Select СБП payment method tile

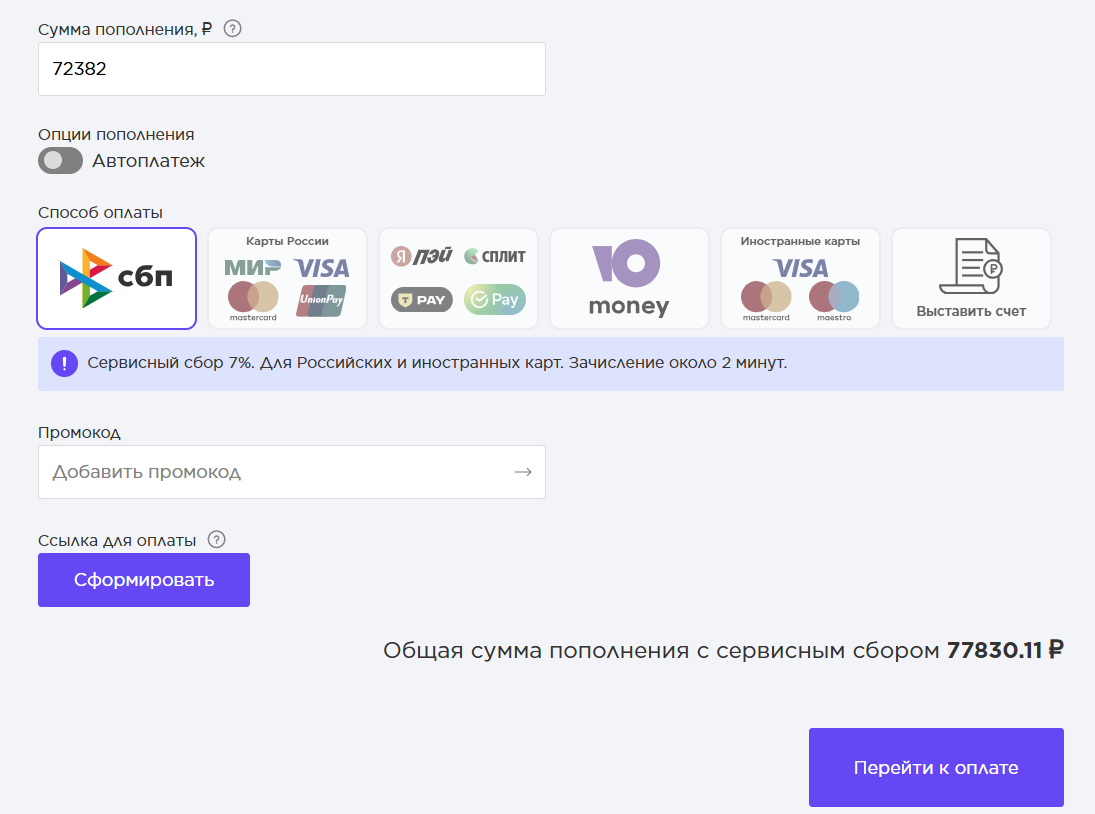click(116, 278)
